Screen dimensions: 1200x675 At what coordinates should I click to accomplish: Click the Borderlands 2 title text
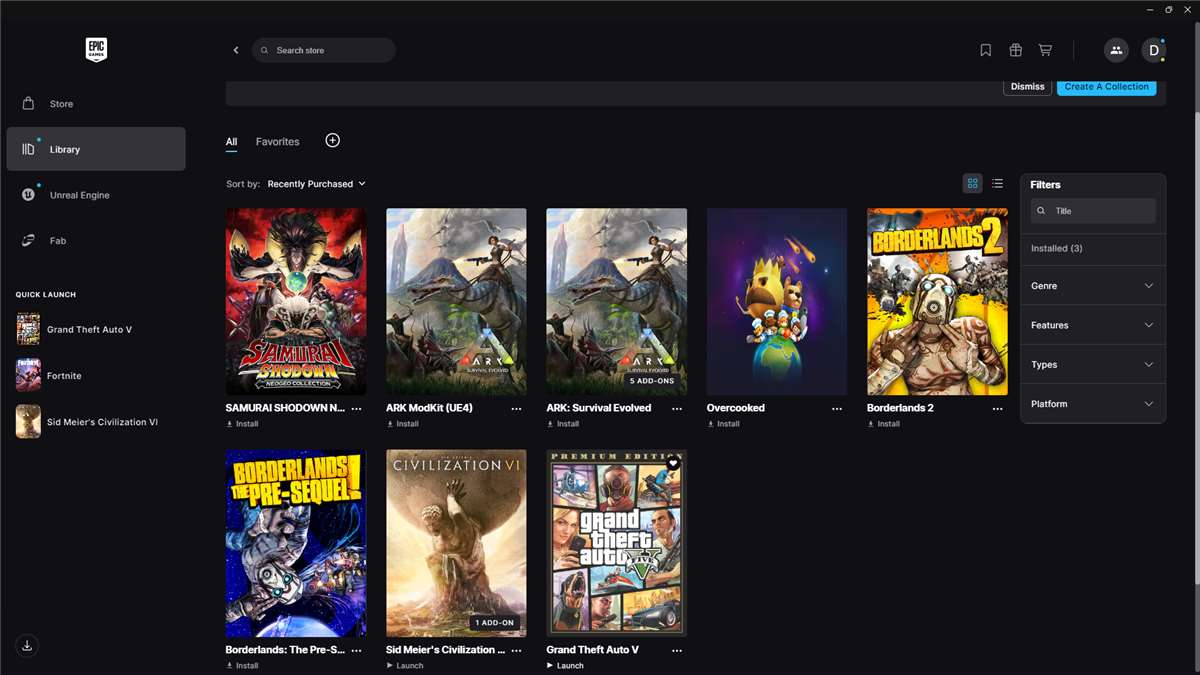tap(900, 408)
